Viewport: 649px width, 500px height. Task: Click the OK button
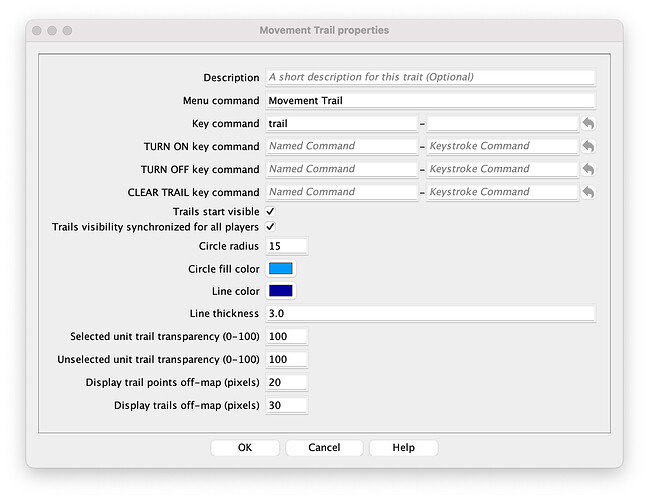pos(245,447)
